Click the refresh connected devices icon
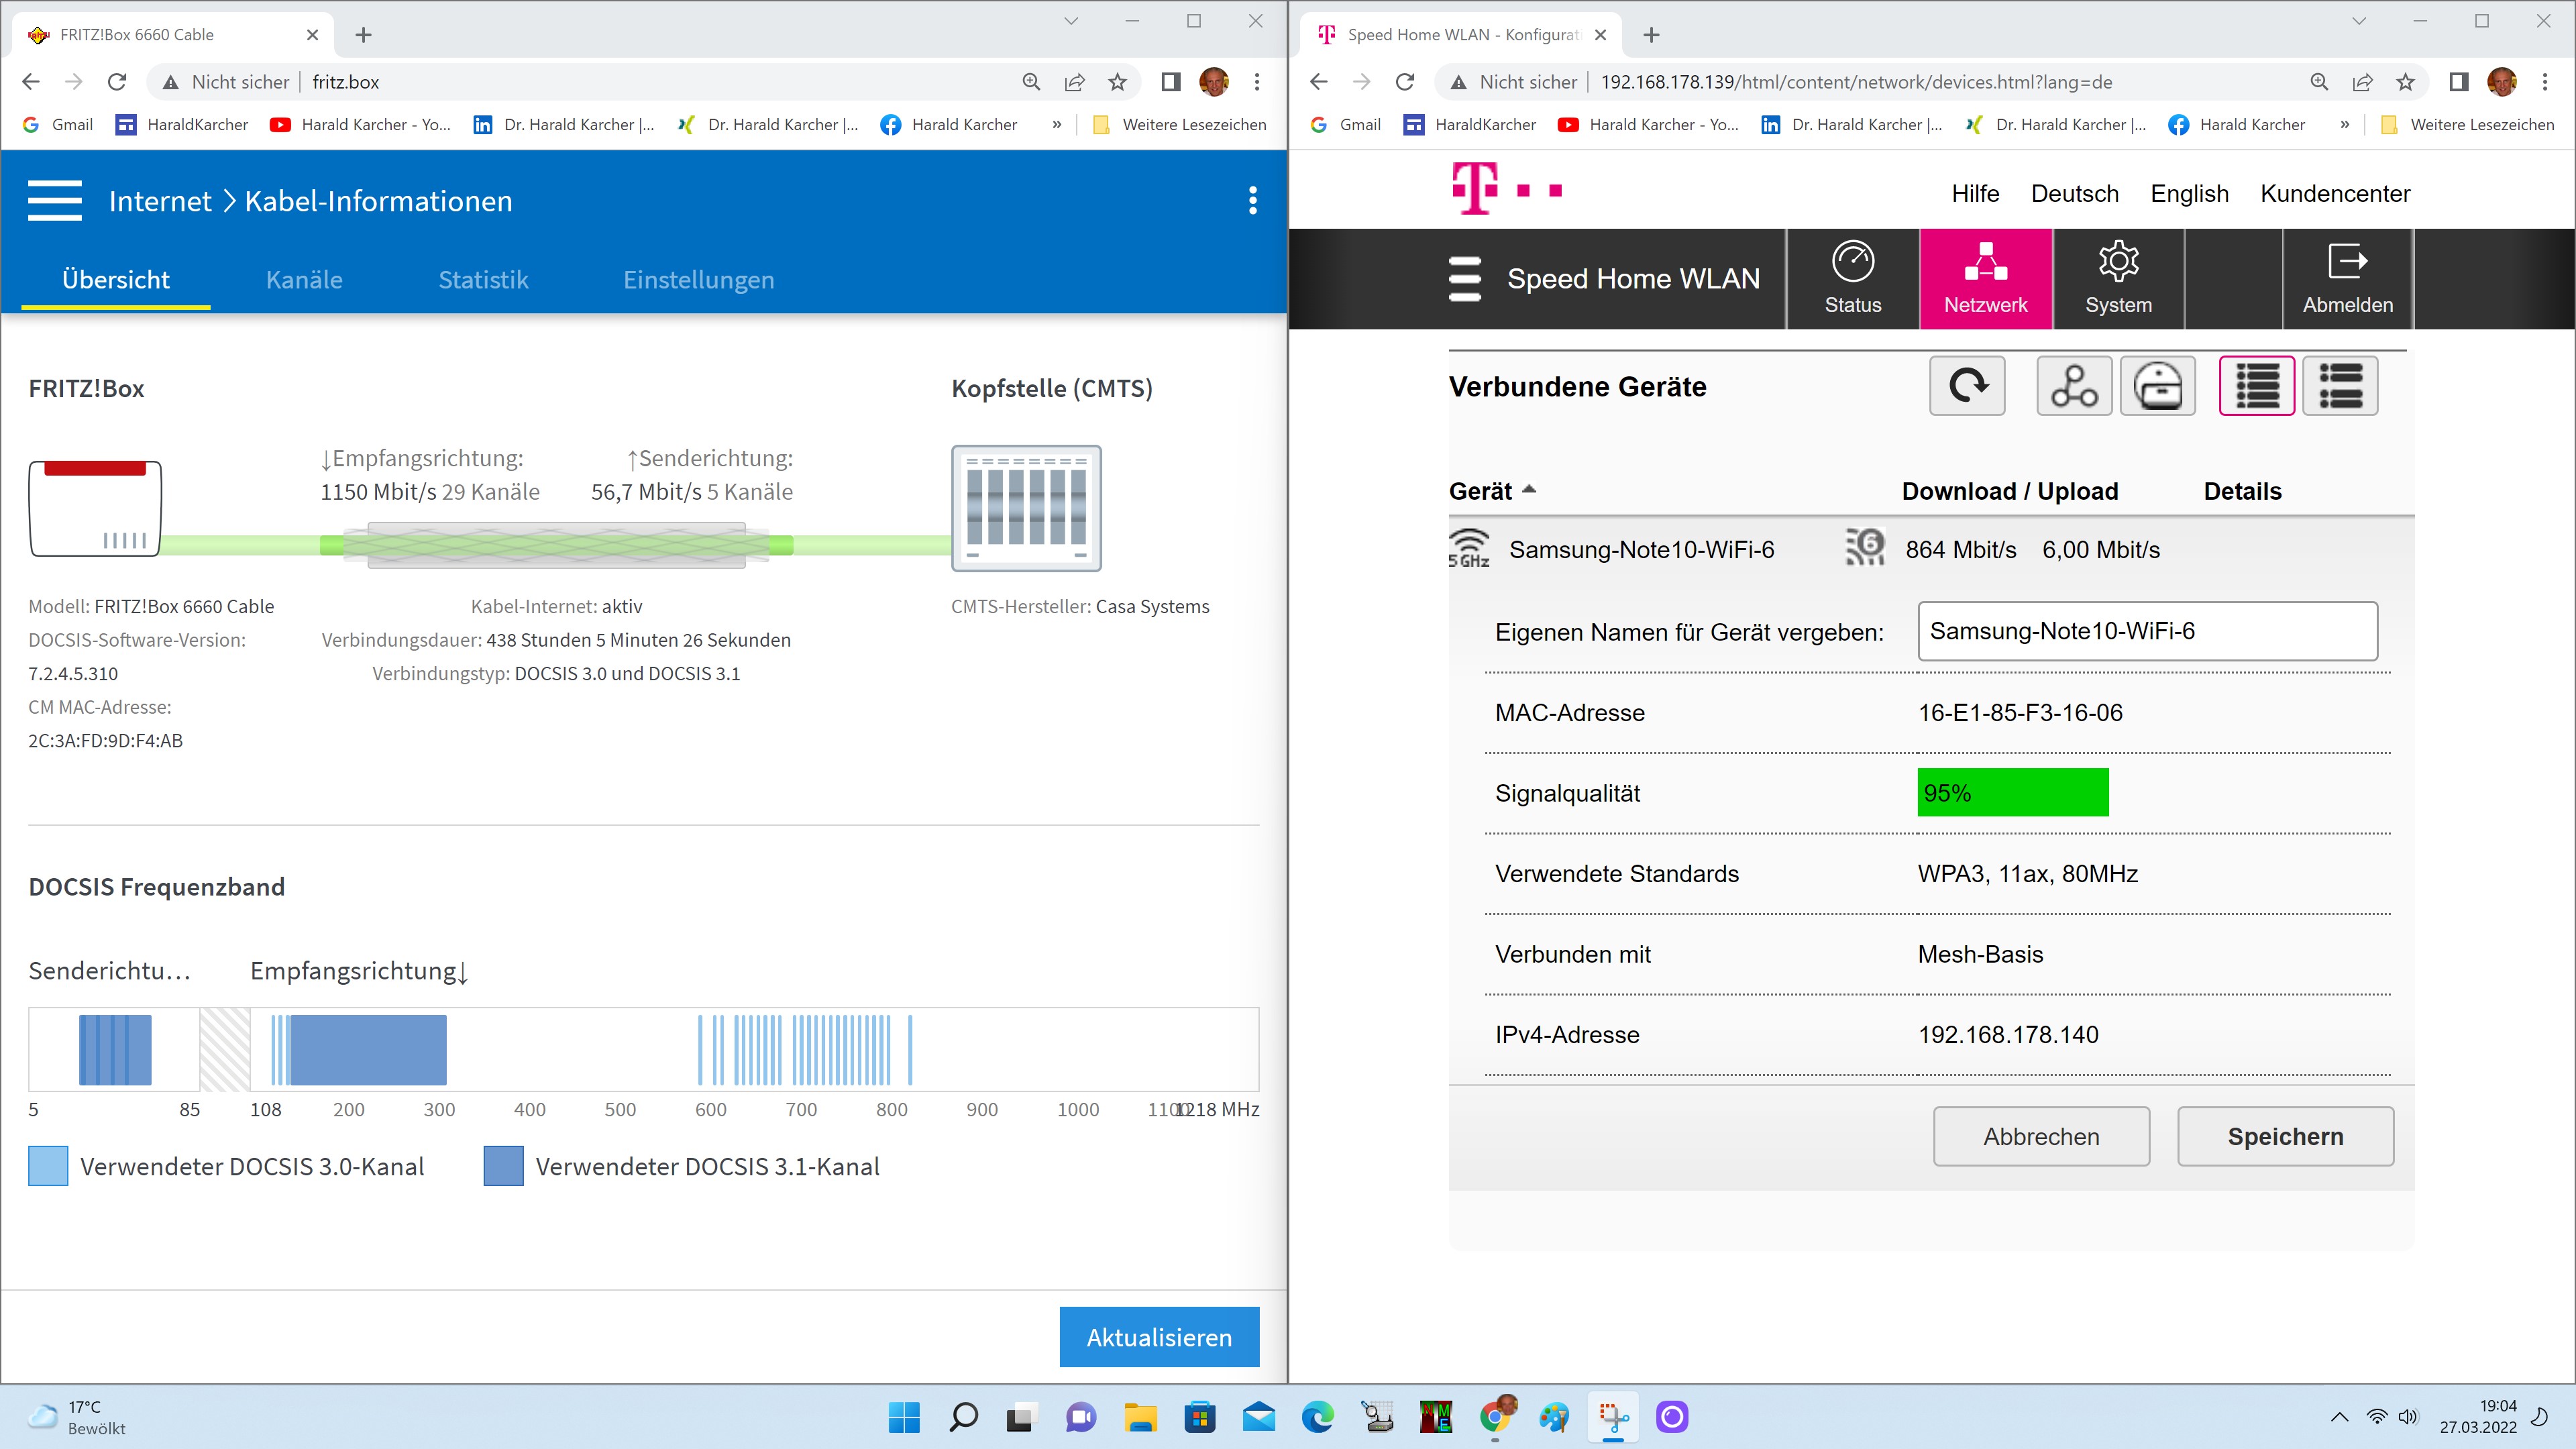 (x=1967, y=386)
